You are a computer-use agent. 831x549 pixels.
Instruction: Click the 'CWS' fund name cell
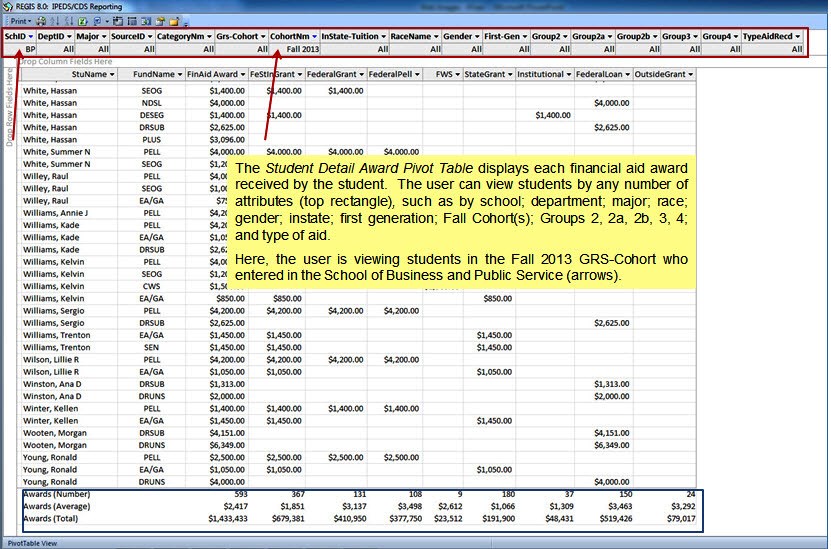pyautogui.click(x=152, y=286)
